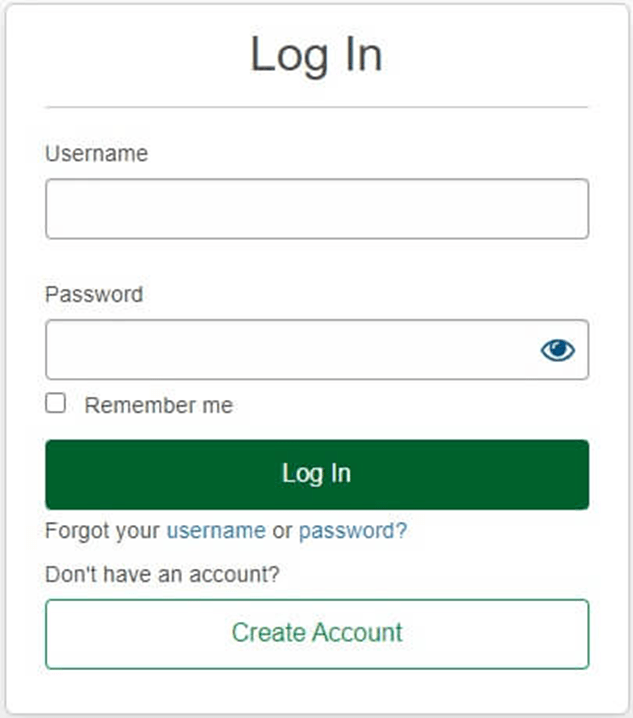Viewport: 633px width, 718px height.
Task: Click the "Don't have an account?" text
Action: coord(162,574)
